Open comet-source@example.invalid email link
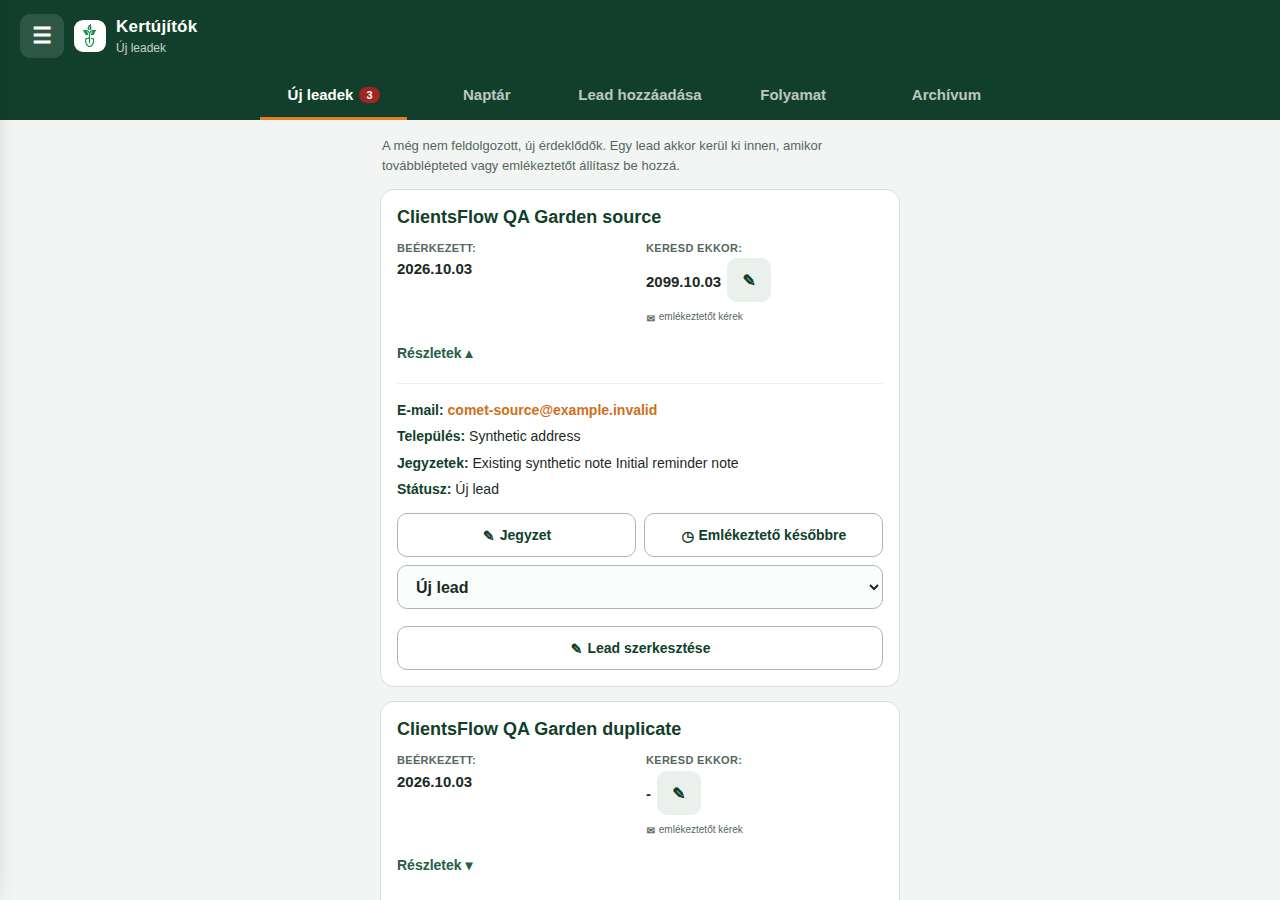 (x=552, y=410)
